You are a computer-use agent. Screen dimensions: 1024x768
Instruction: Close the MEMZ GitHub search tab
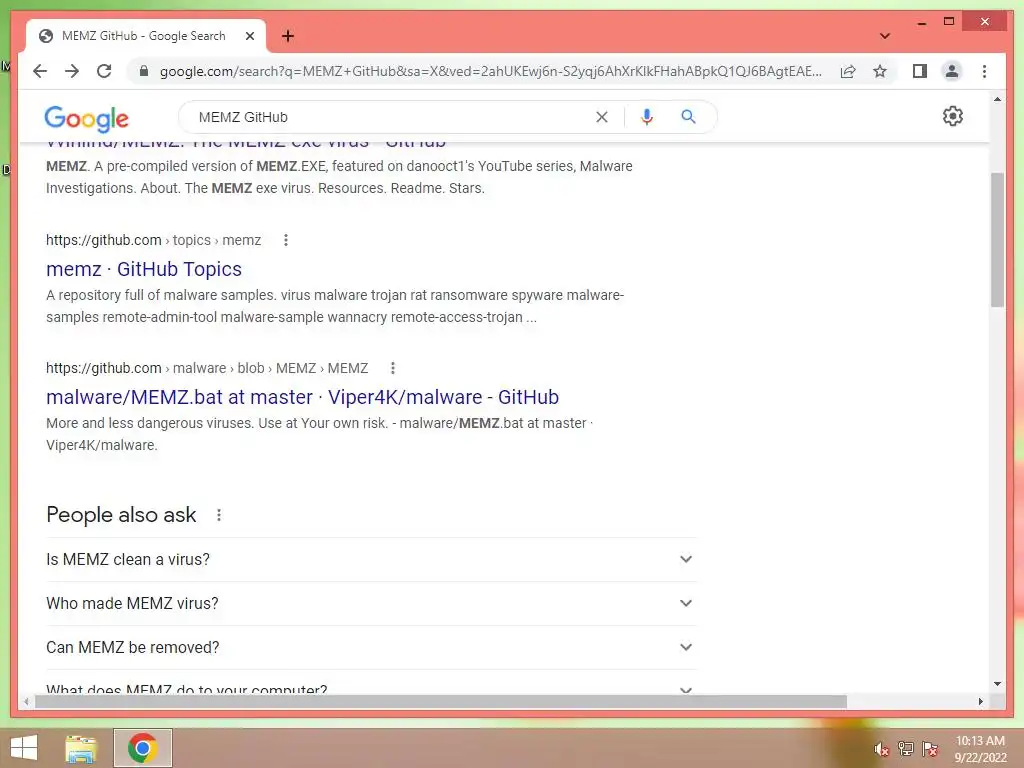(x=249, y=36)
